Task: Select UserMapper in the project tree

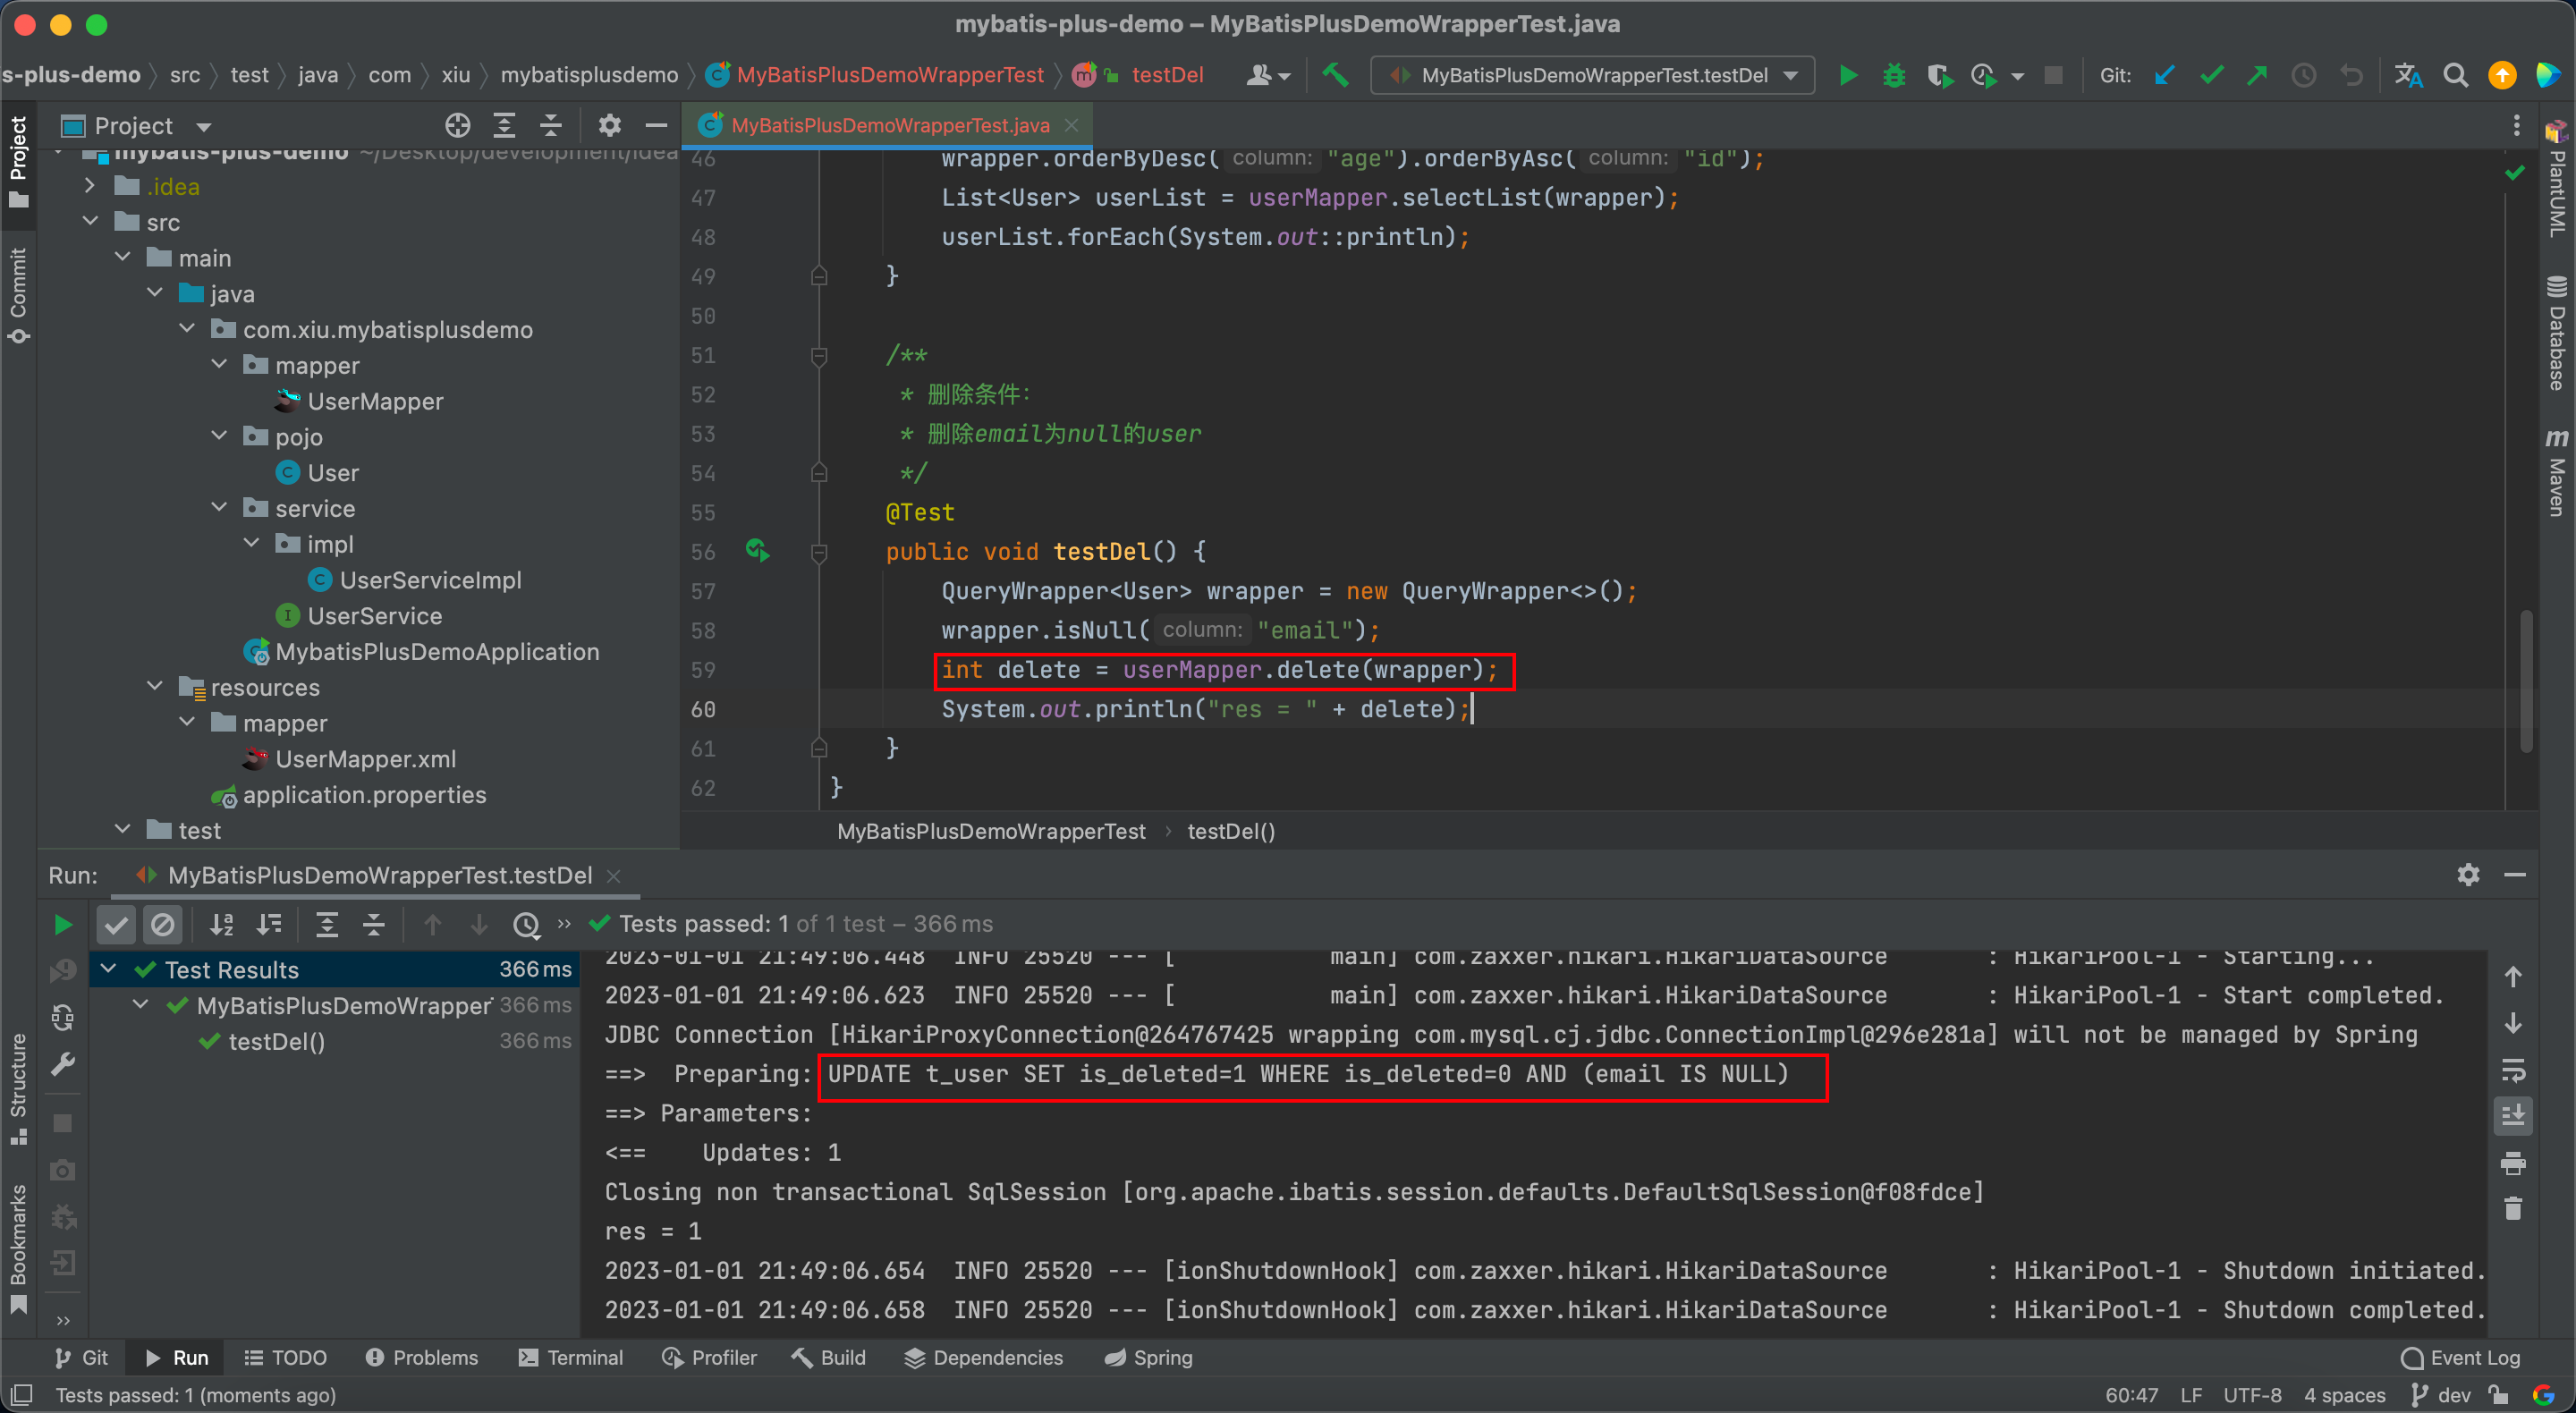Action: coord(375,401)
